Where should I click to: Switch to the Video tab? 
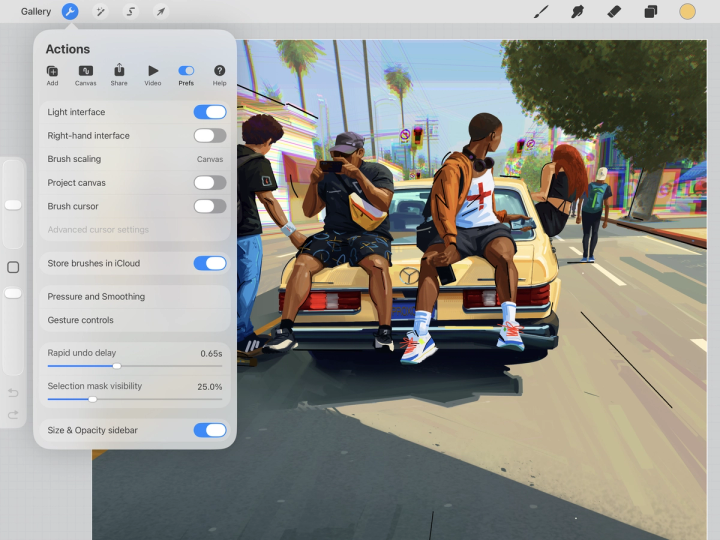click(153, 76)
